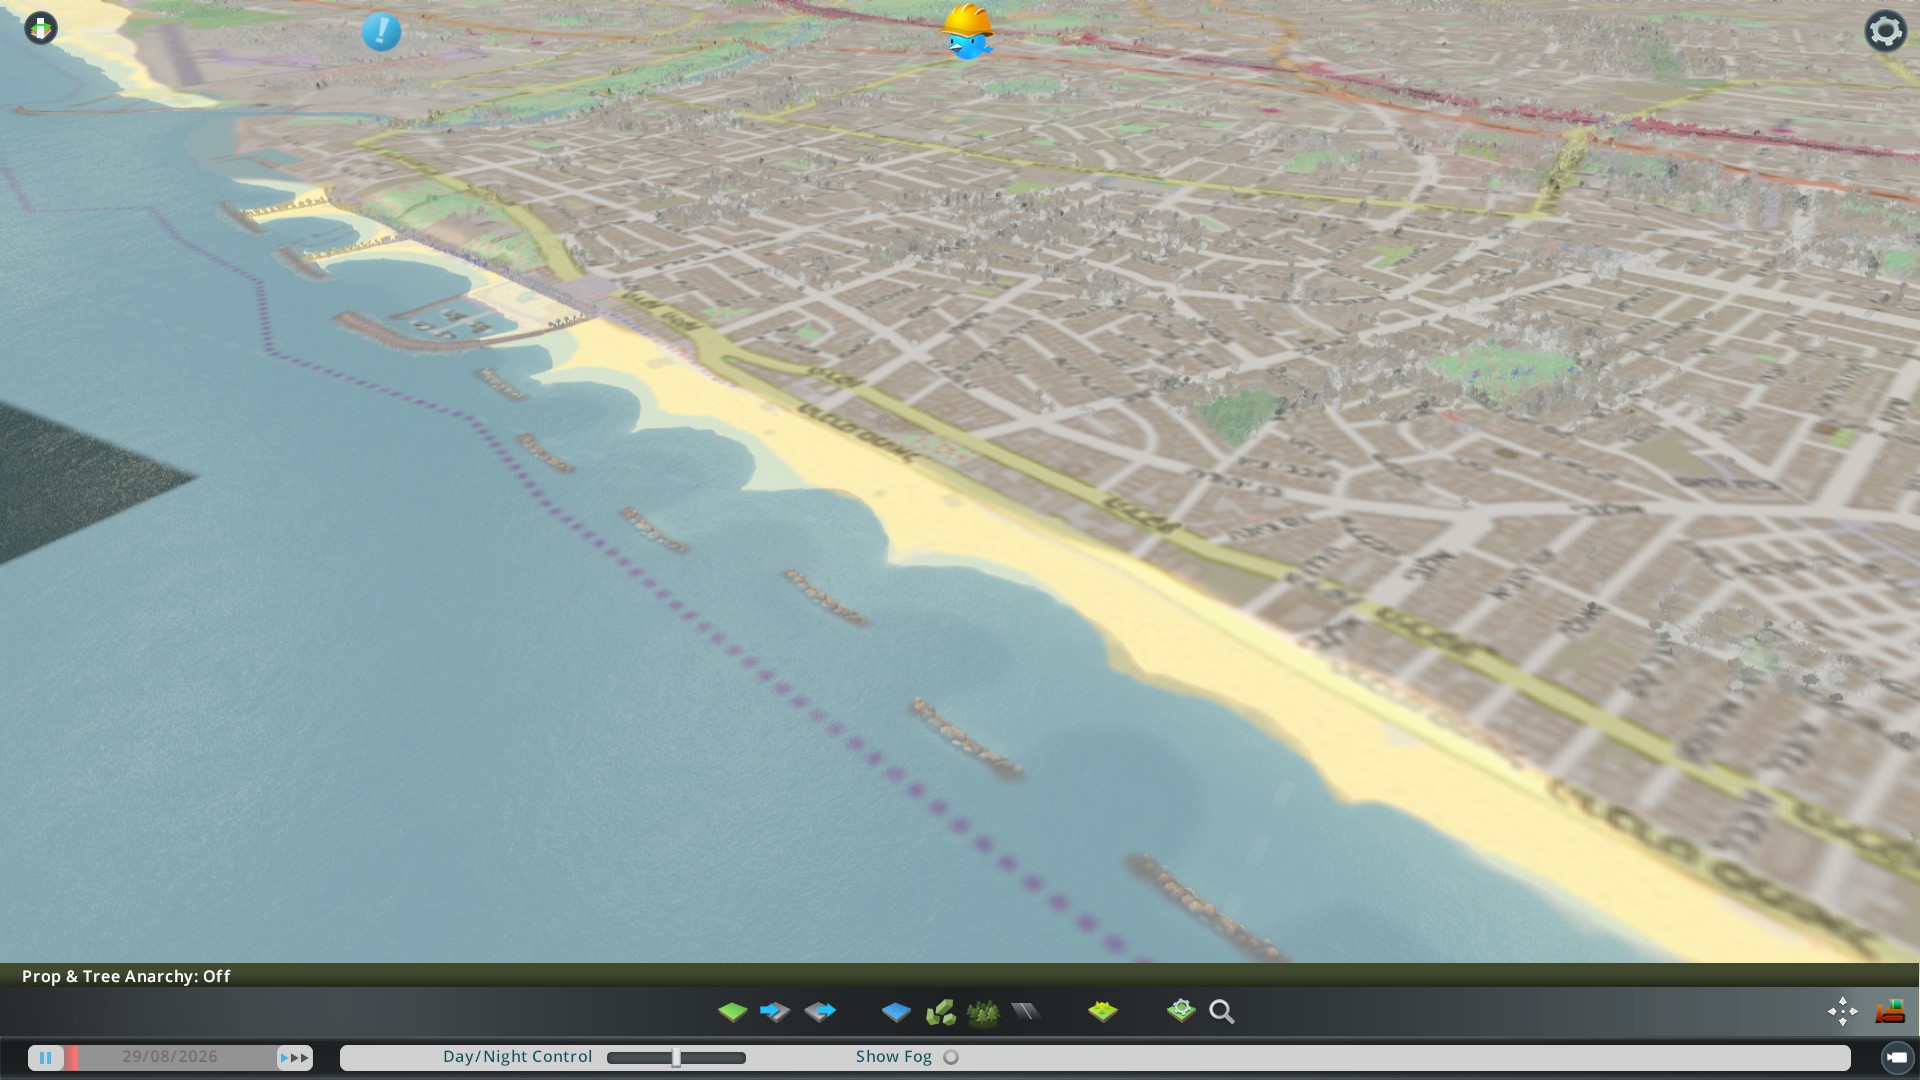Select the import heightmap icon
1920x1080 pixels.
775,1012
